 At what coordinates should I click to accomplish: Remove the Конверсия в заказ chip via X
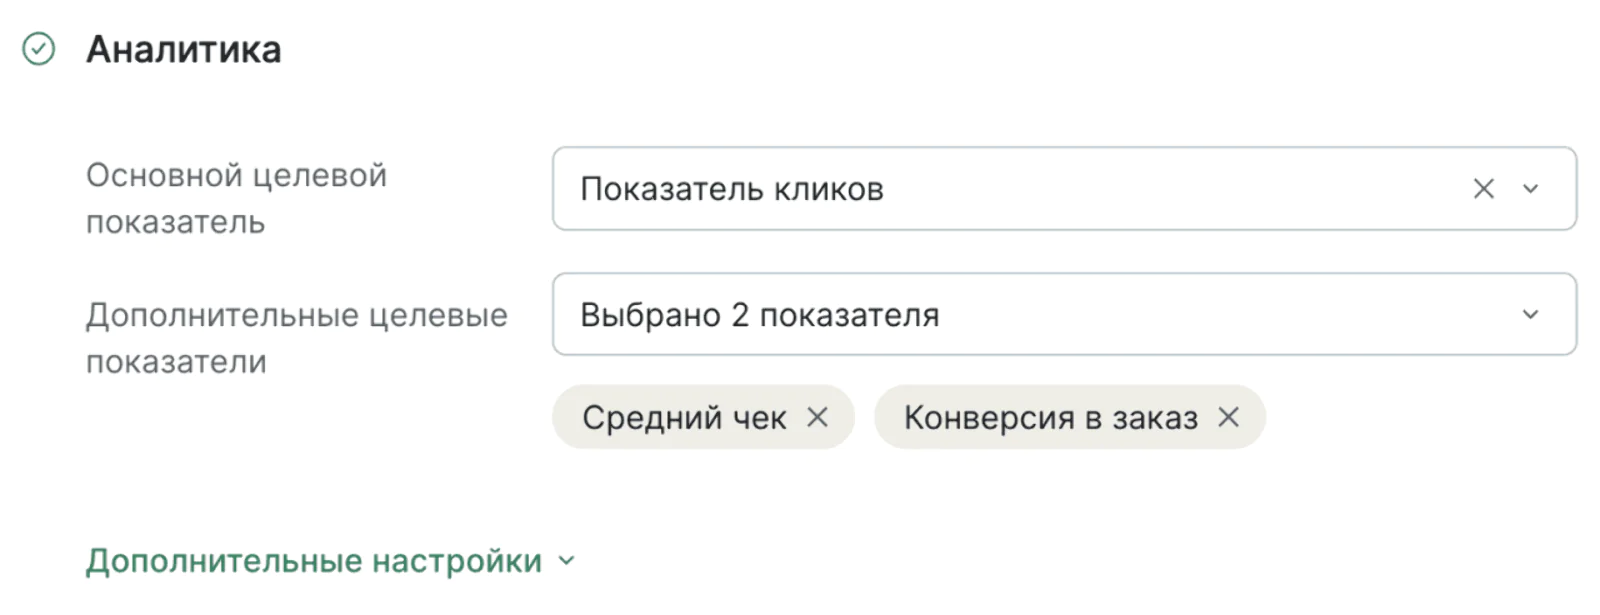1229,417
